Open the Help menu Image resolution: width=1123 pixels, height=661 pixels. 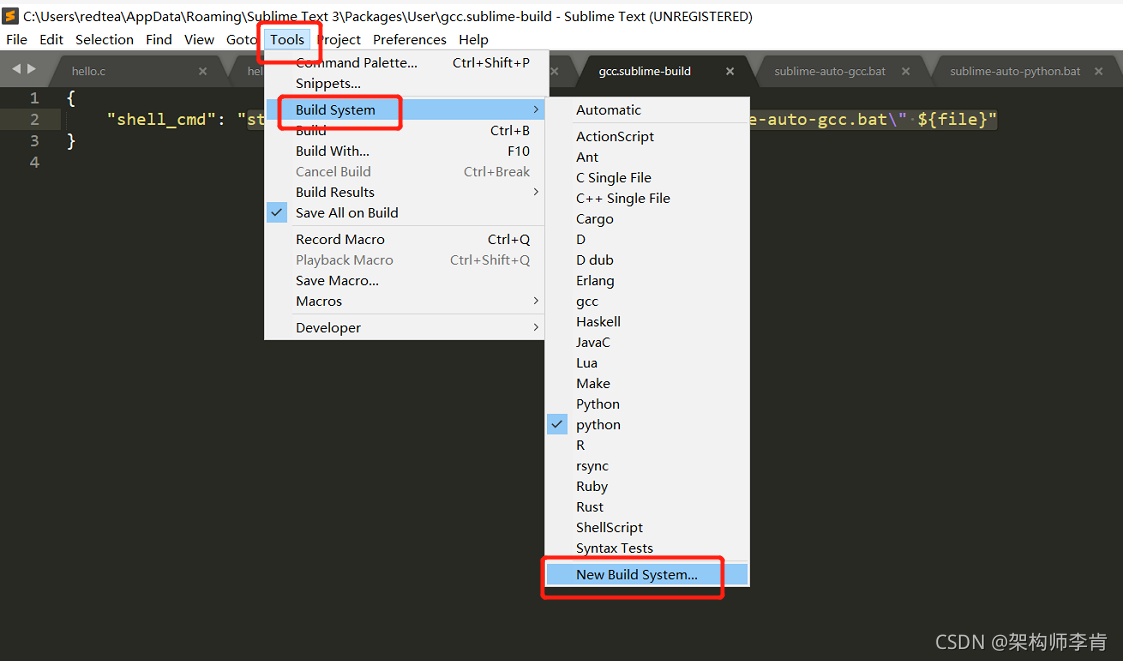pyautogui.click(x=473, y=39)
